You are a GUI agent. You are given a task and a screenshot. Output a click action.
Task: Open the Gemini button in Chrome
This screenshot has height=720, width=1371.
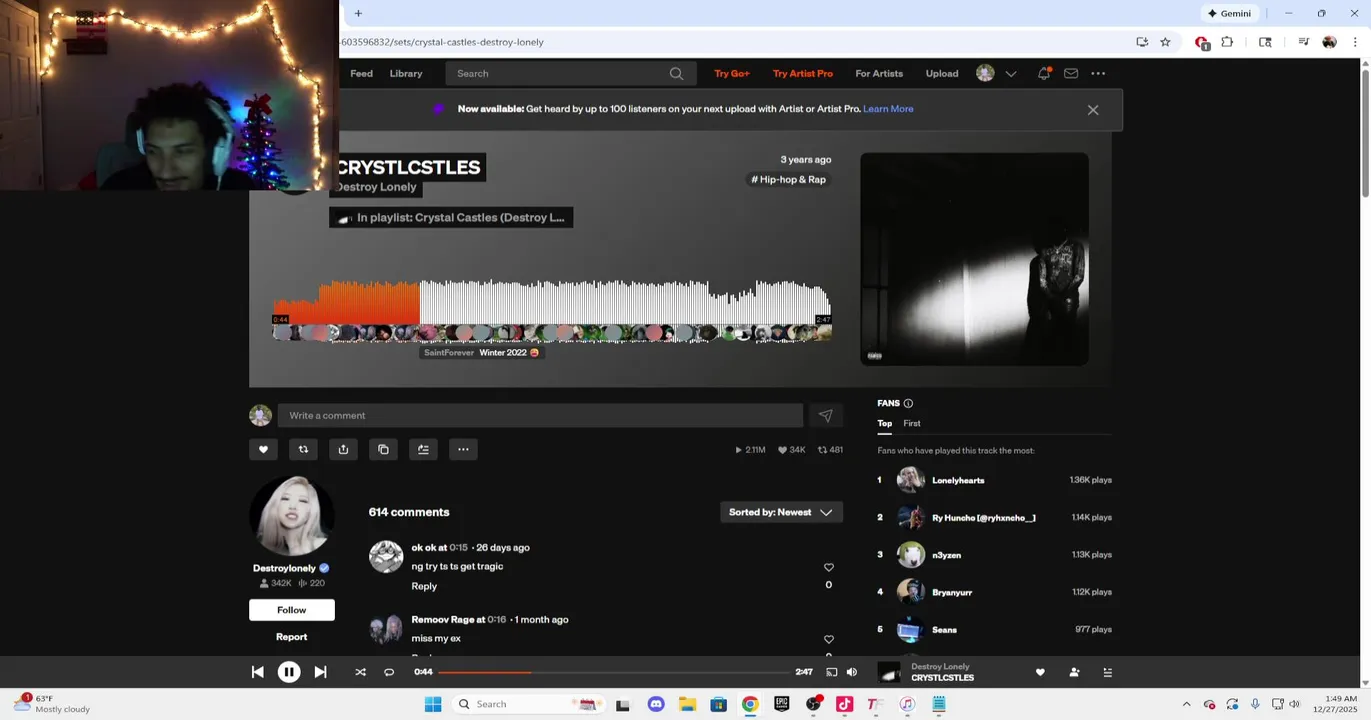tap(1229, 13)
